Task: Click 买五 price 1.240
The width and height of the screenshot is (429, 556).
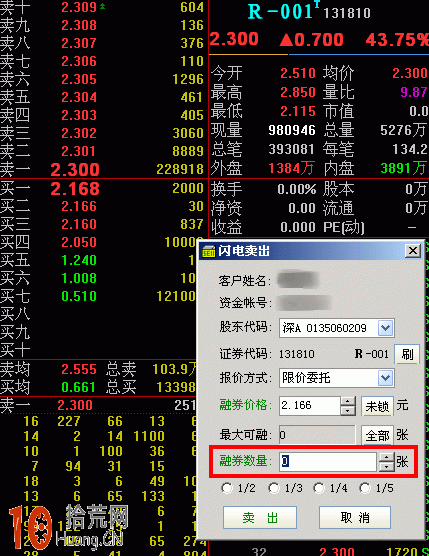Action: [79, 260]
